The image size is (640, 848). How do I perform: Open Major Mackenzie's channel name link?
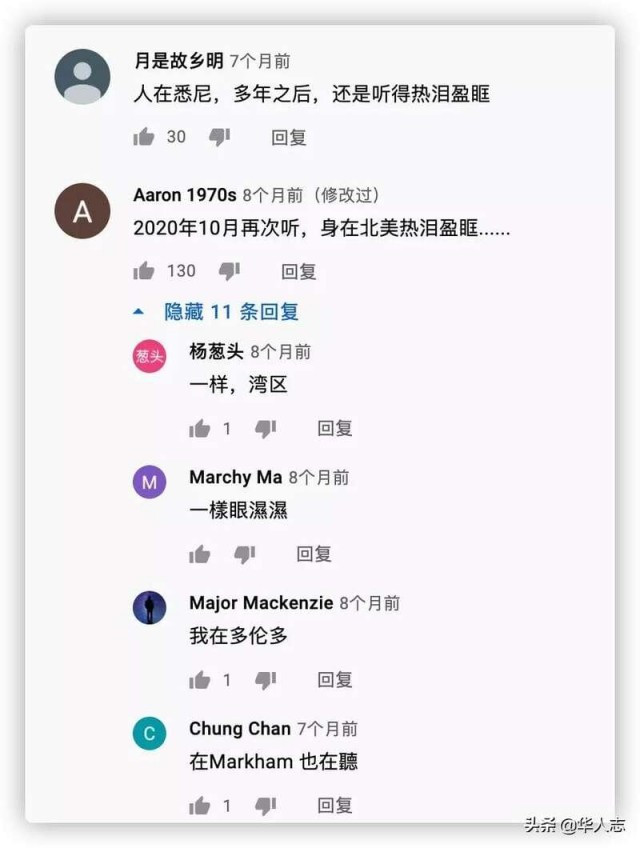[x=261, y=602]
